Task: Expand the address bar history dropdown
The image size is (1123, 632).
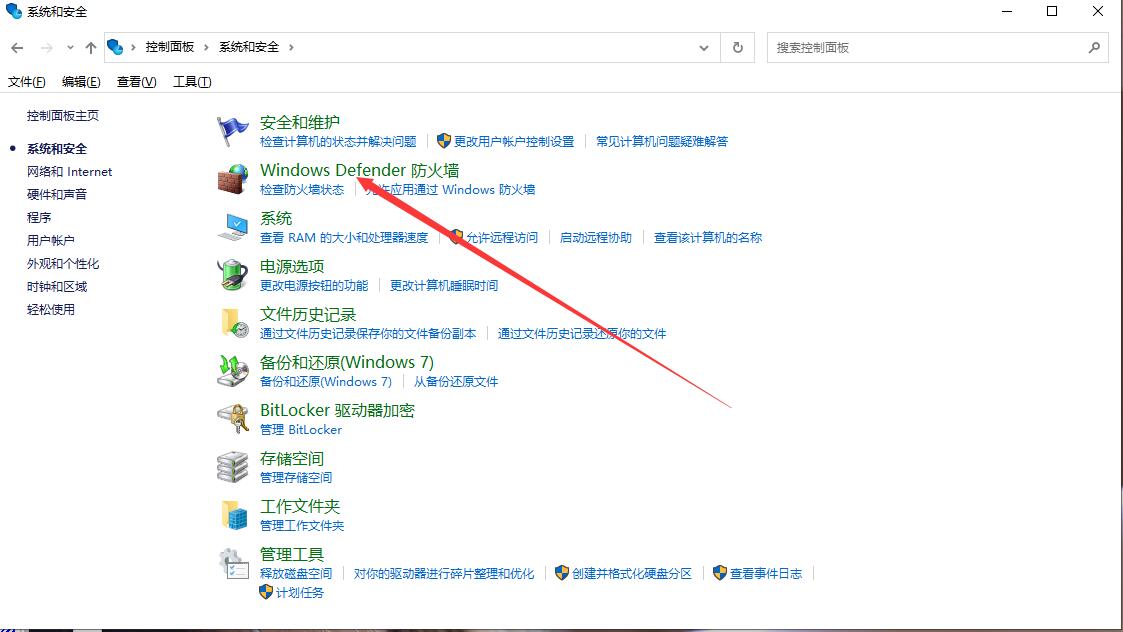Action: pyautogui.click(x=705, y=47)
